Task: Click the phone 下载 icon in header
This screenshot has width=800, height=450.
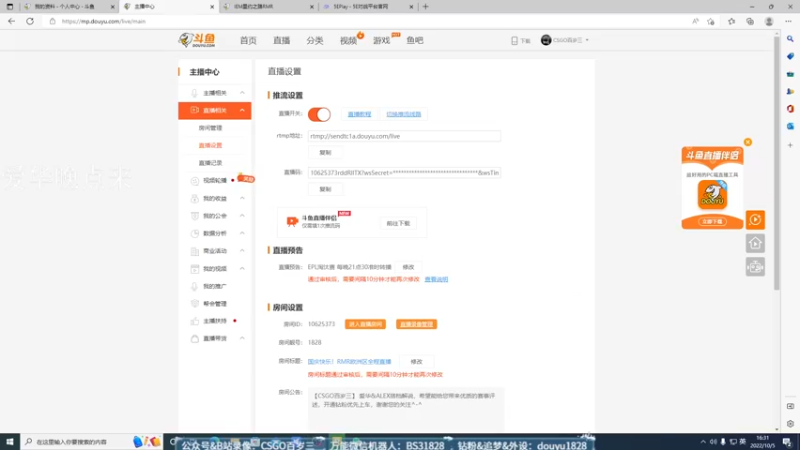Action: (514, 40)
